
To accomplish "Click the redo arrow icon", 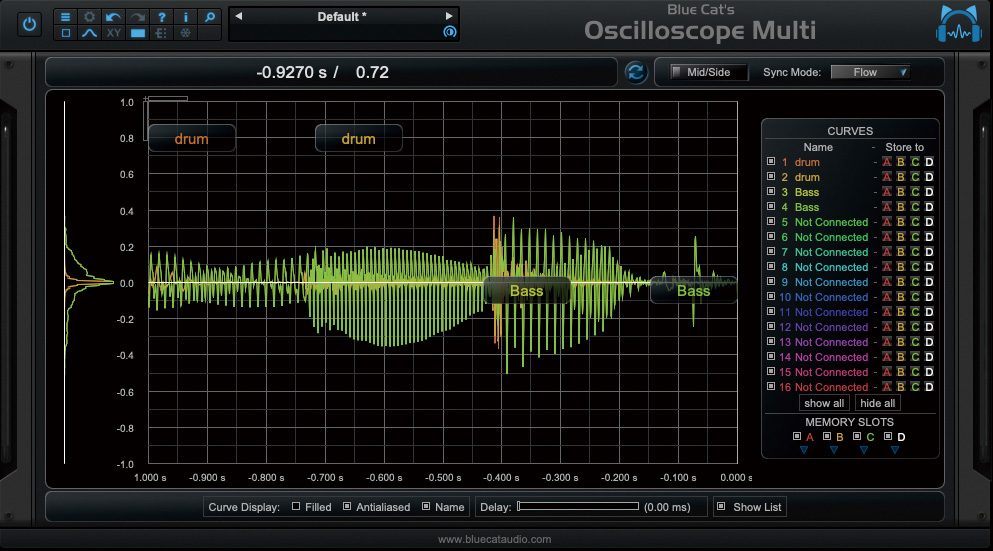I will tap(137, 17).
